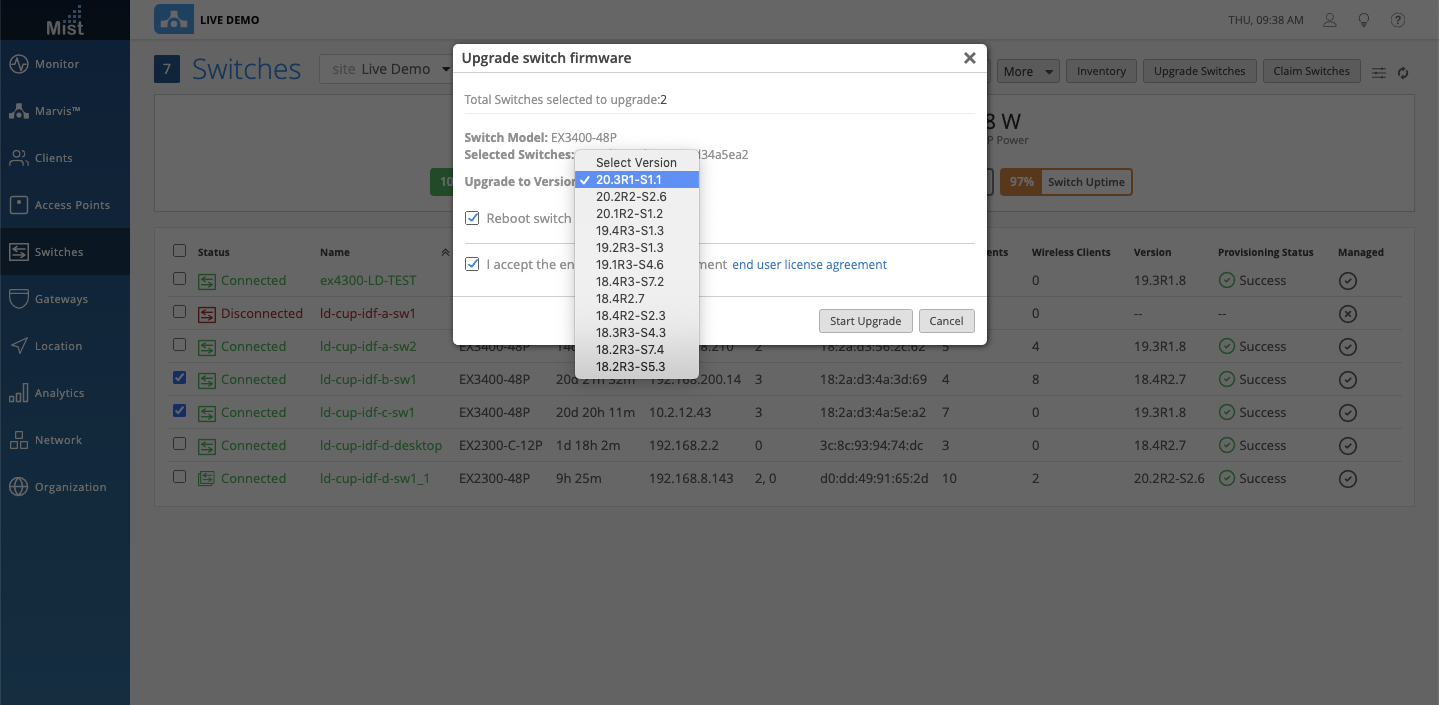Open the help question mark icon
The image size is (1439, 705).
(x=1398, y=20)
